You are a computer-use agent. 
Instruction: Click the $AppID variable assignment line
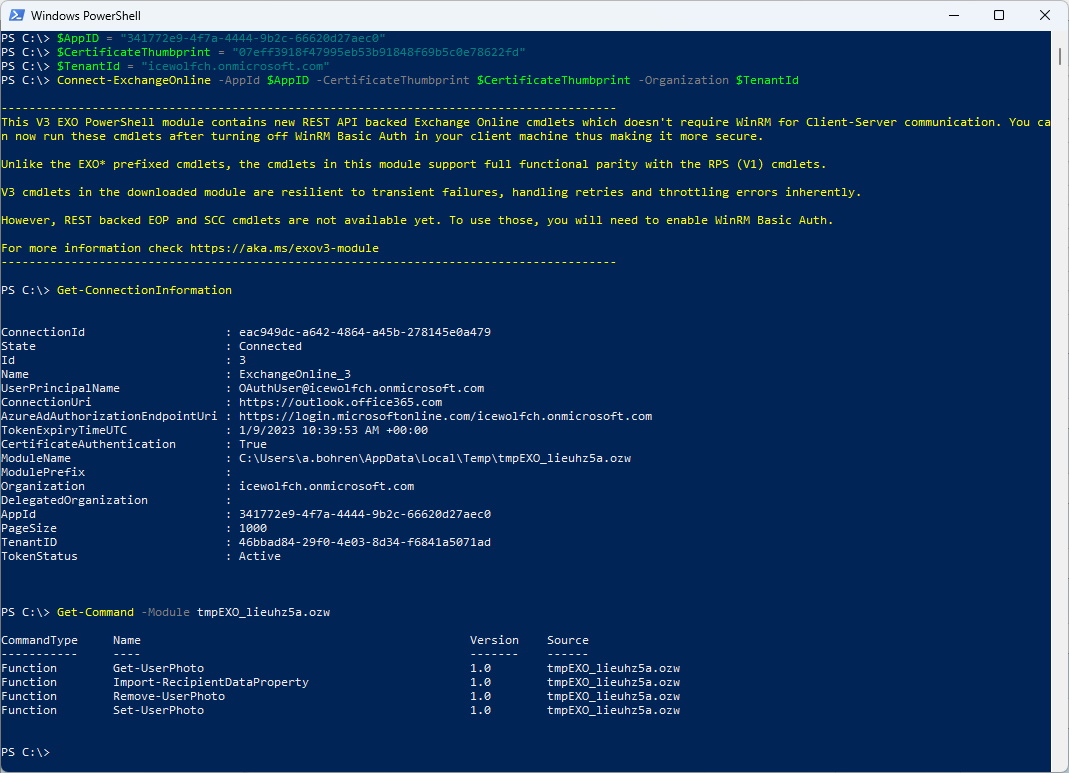(221, 38)
